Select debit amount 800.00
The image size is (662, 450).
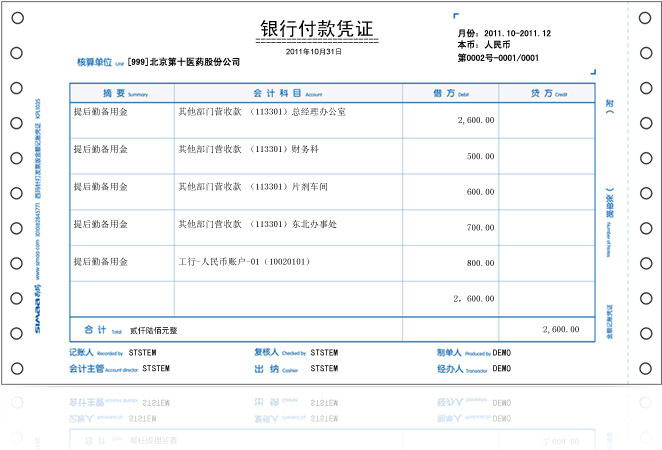tap(480, 263)
